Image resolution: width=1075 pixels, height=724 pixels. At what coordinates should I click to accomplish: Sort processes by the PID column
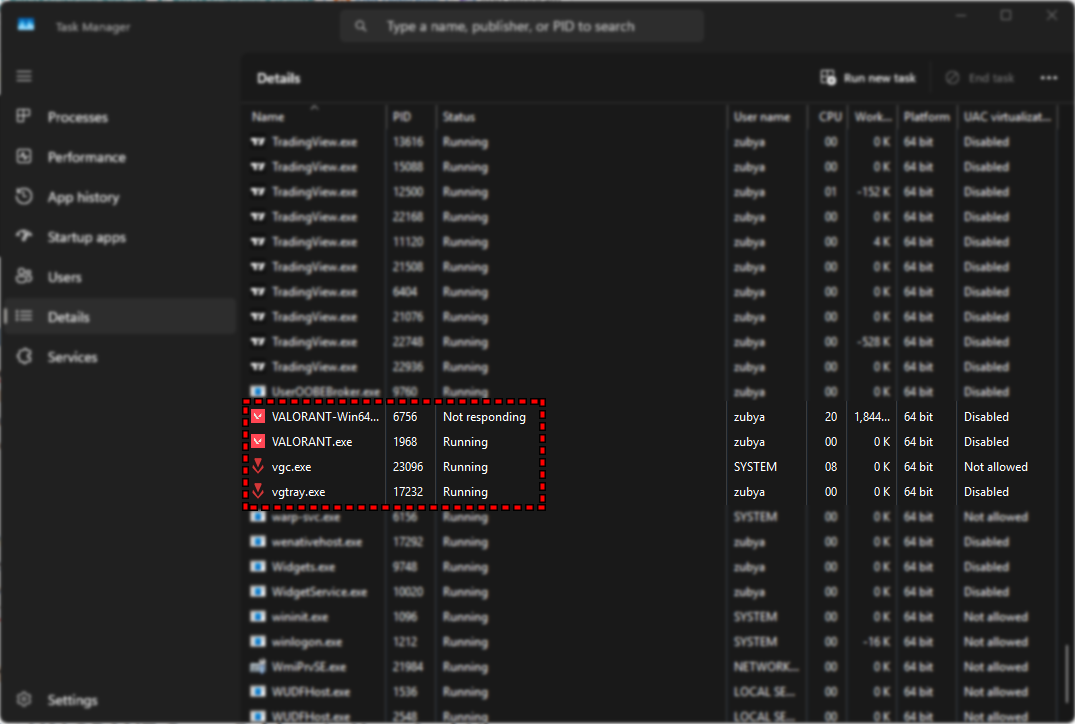coord(402,117)
